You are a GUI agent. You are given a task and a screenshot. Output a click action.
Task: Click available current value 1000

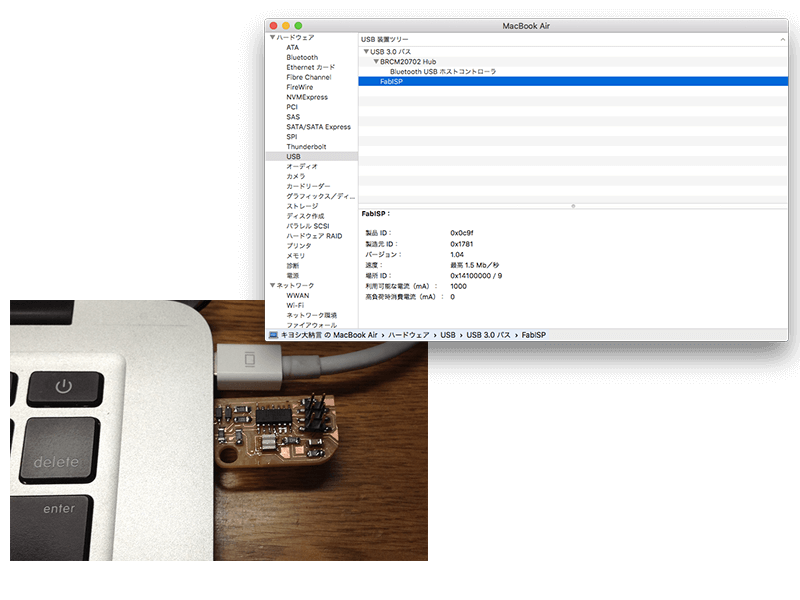click(x=458, y=286)
